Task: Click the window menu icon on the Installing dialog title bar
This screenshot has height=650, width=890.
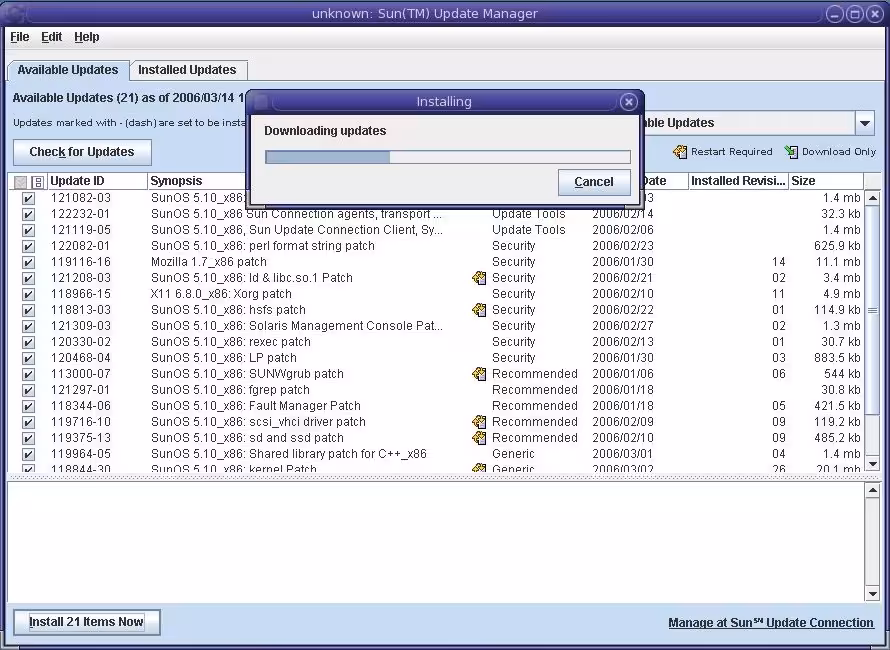Action: [261, 102]
